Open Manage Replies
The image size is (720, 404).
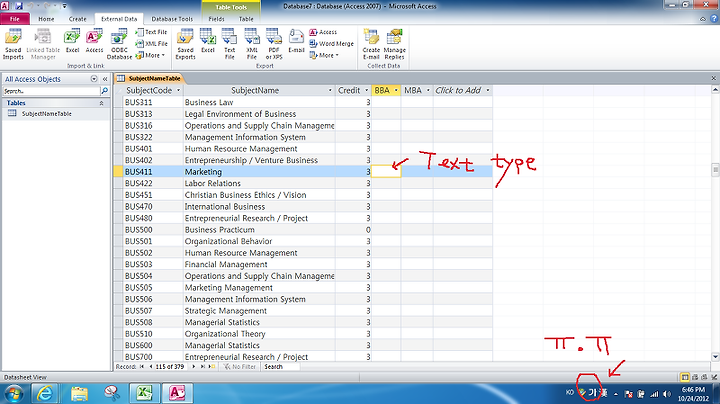[x=394, y=44]
